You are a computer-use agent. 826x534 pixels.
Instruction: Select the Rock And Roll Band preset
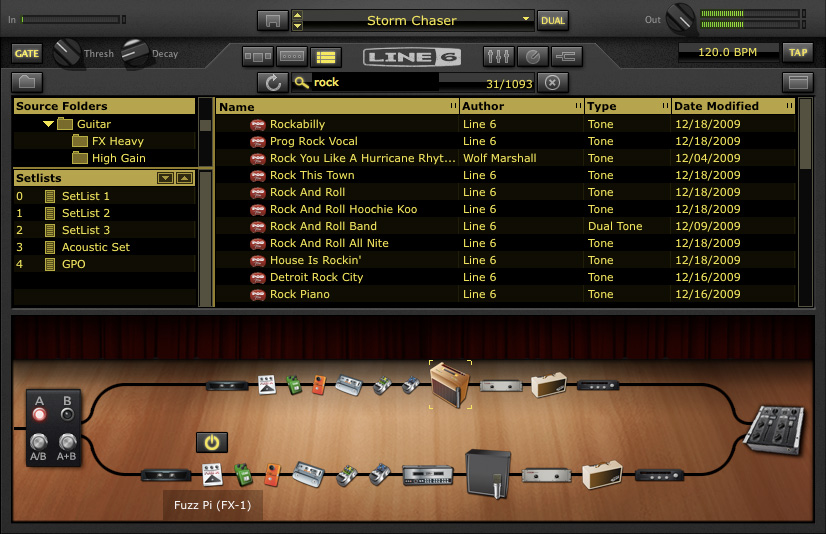pyautogui.click(x=323, y=226)
